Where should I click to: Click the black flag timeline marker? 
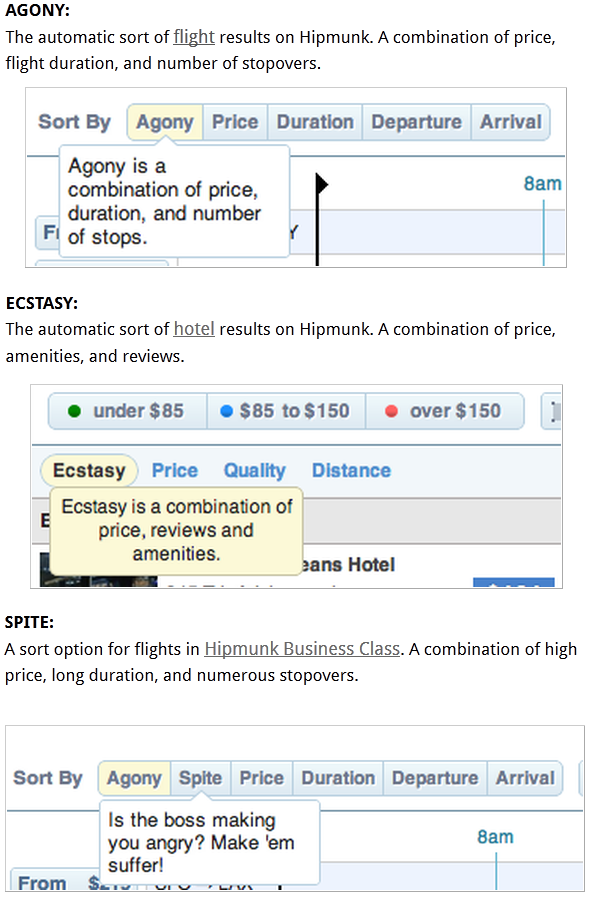pyautogui.click(x=321, y=218)
